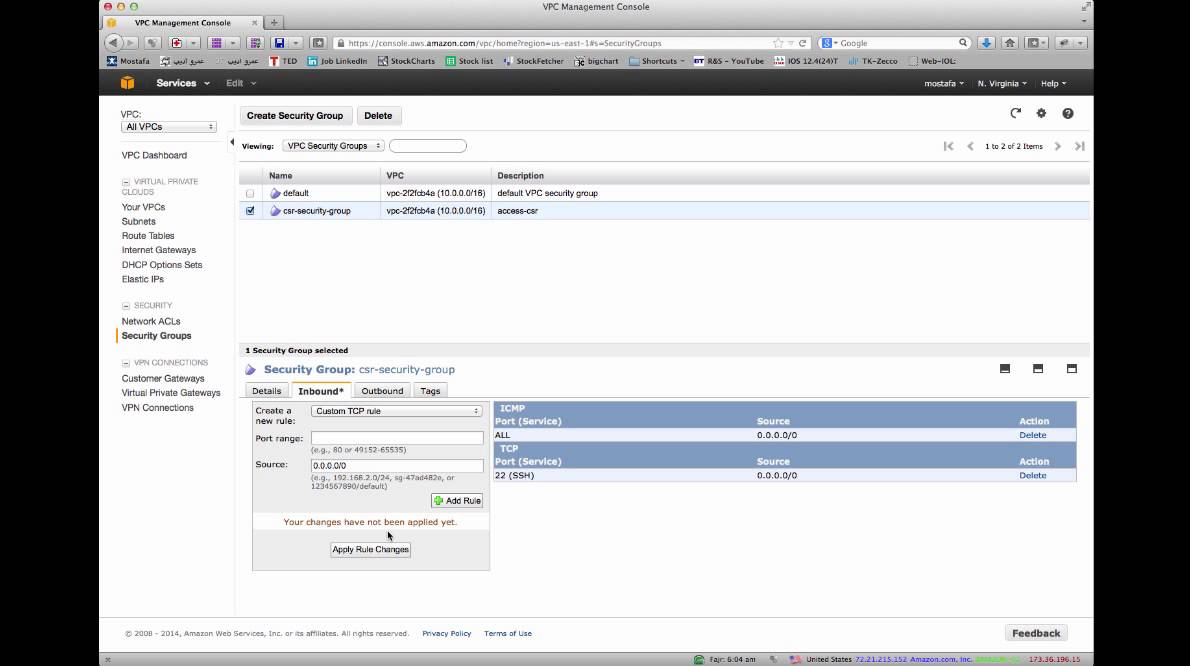Go to next page of items
1190x666 pixels.
[x=1057, y=146]
